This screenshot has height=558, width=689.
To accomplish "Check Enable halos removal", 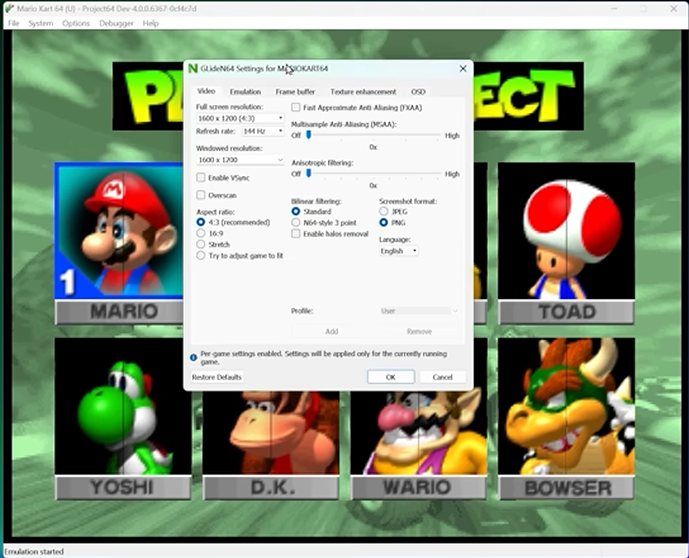I will click(x=296, y=234).
